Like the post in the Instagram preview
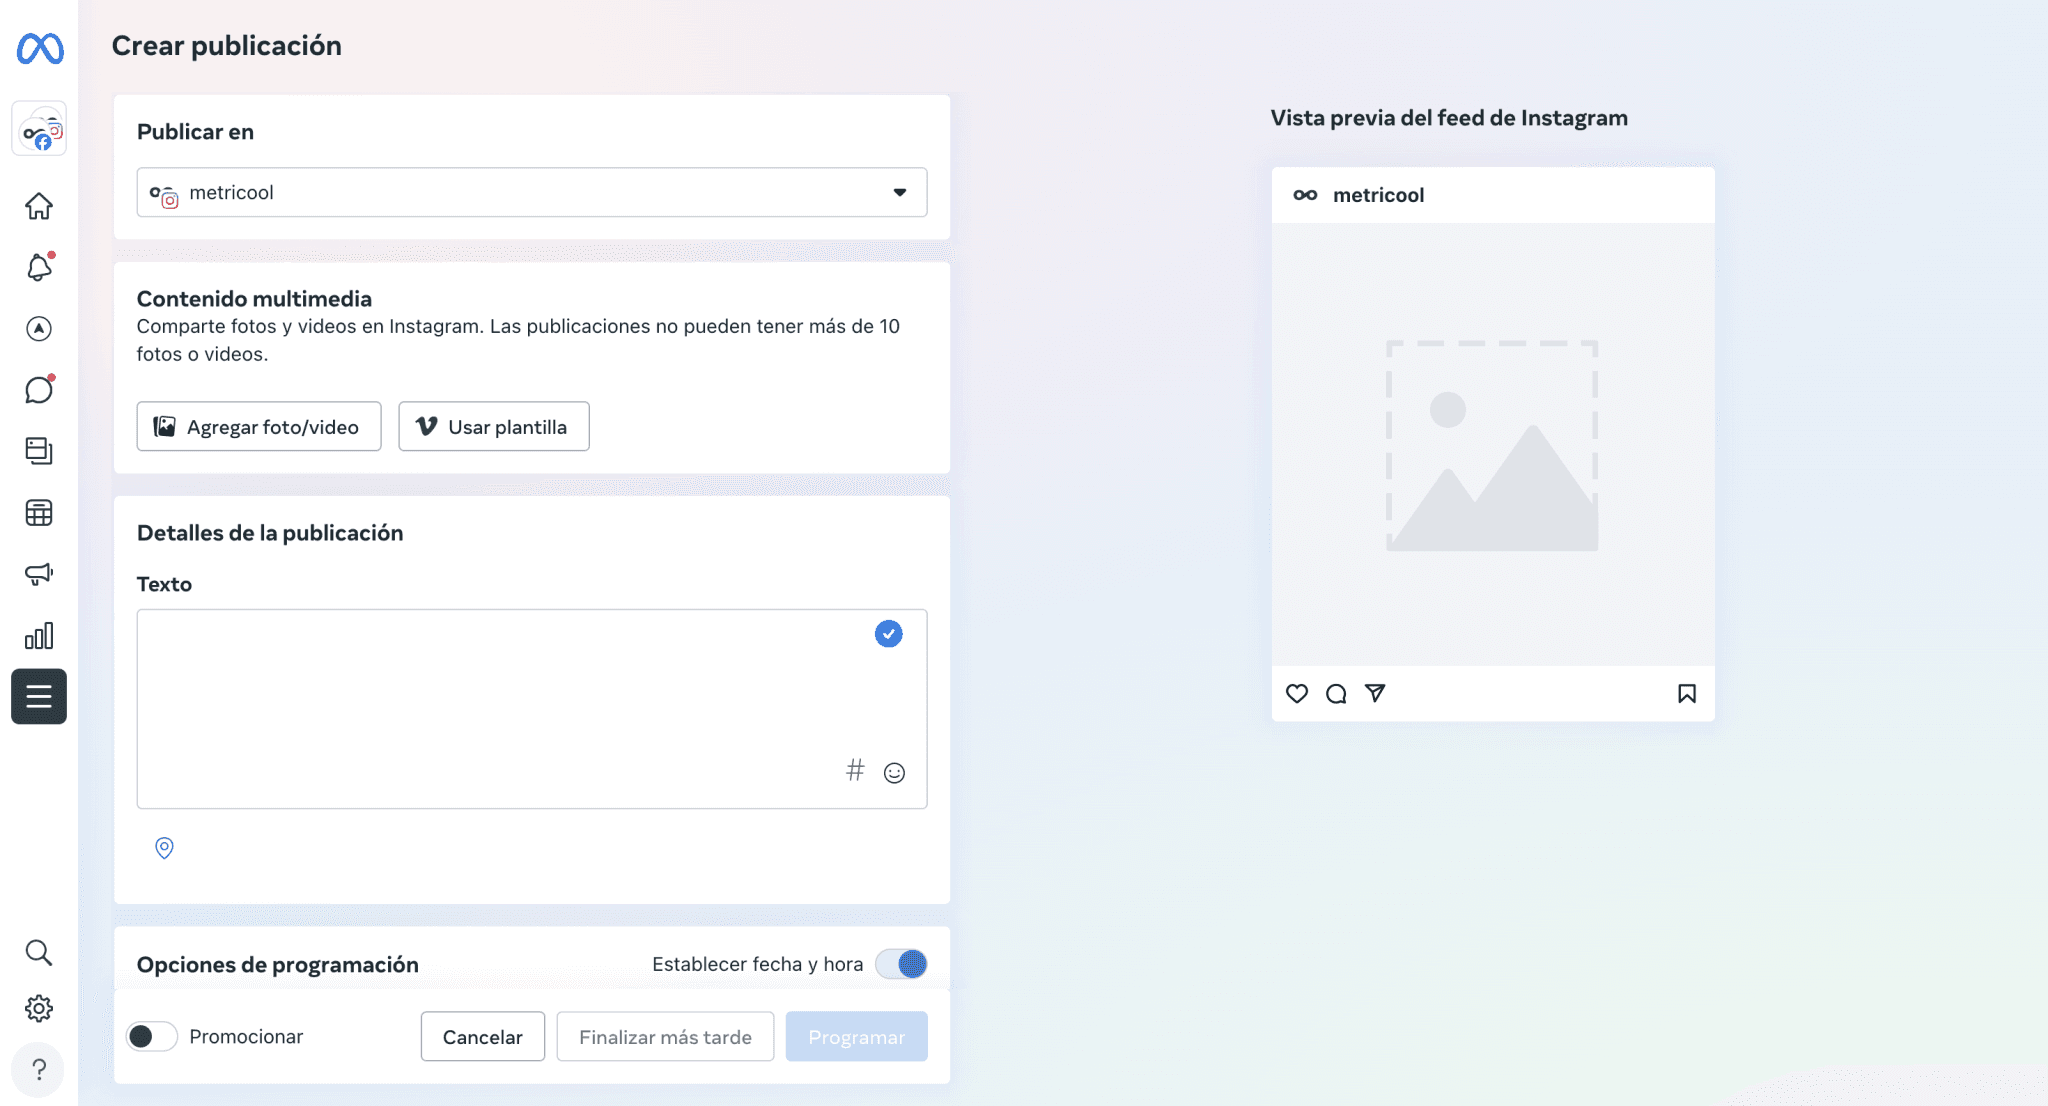This screenshot has width=2048, height=1106. 1297,693
